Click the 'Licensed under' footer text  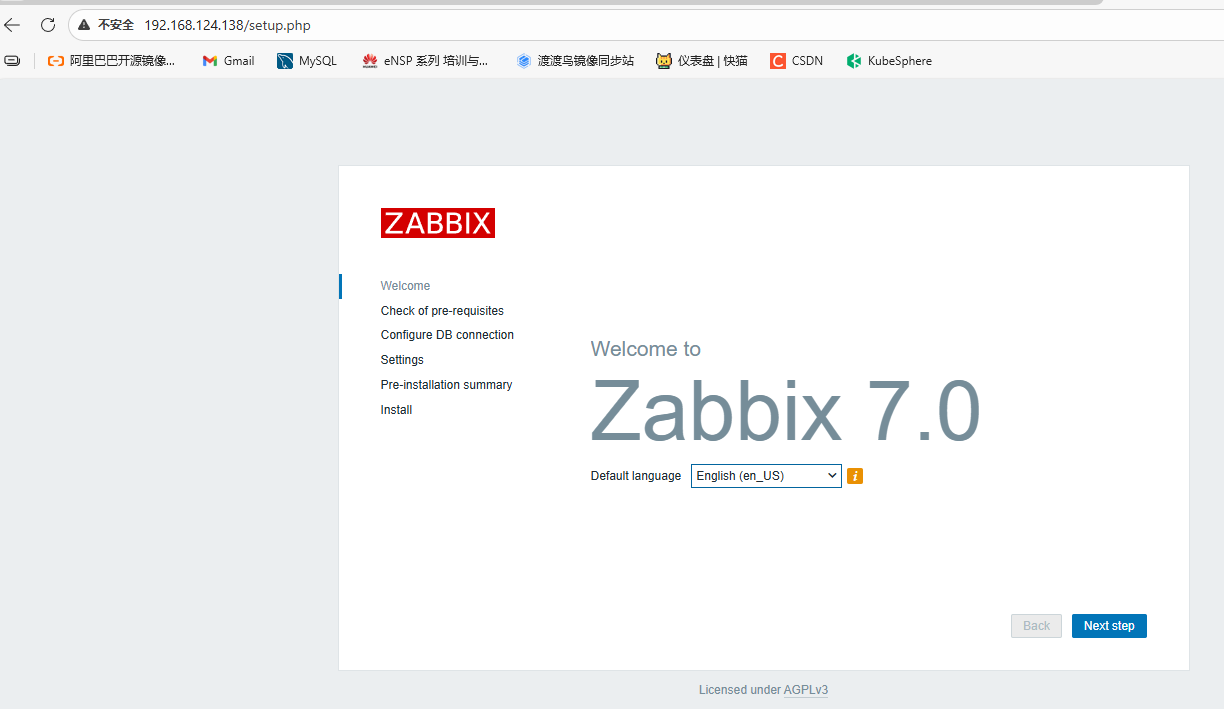coord(740,690)
